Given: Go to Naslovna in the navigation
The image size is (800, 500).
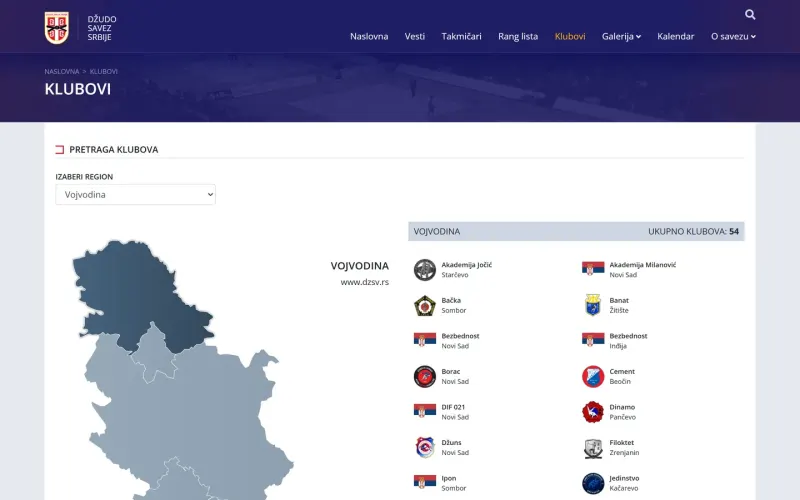Looking at the screenshot, I should pos(369,36).
